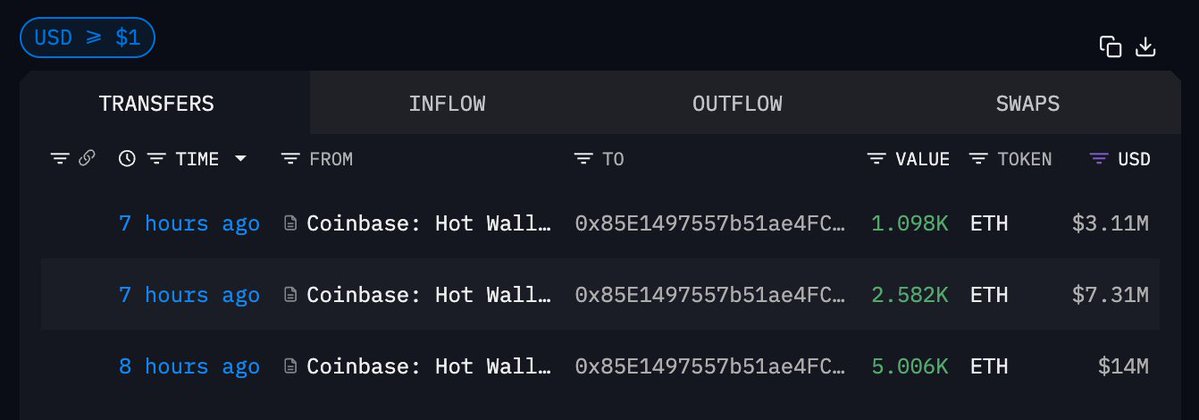Click the purple USD column filter icon
The image size is (1199, 420).
1099,159
